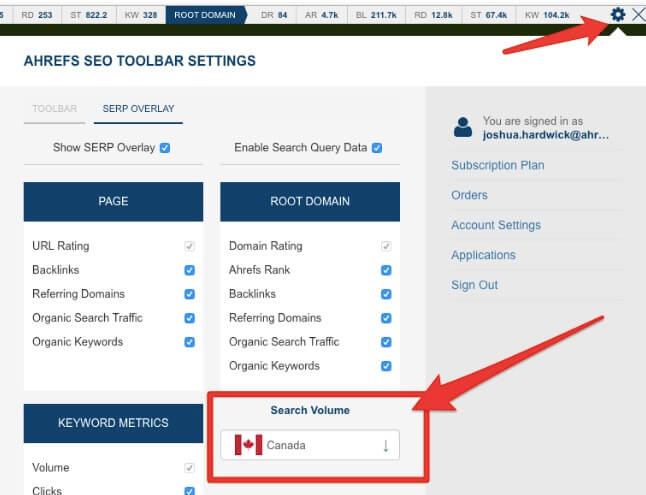Uncheck Page Organic Keywords checkbox
The image size is (646, 495).
click(x=189, y=342)
